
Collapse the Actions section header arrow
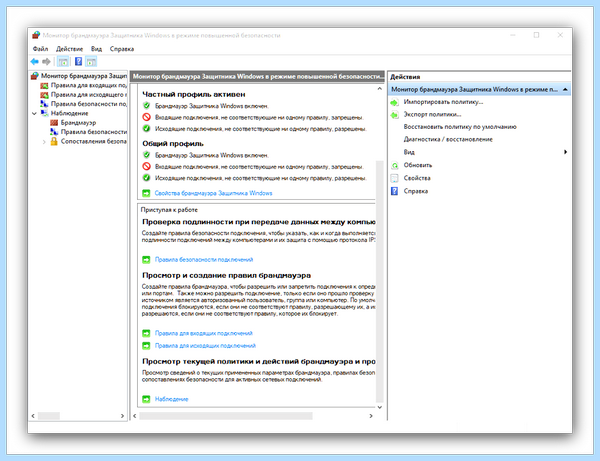click(x=565, y=90)
